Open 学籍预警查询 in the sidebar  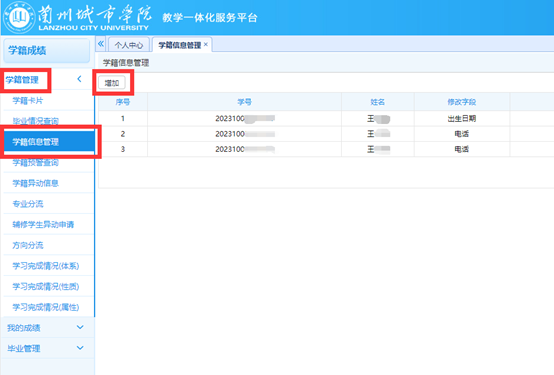coord(48,163)
